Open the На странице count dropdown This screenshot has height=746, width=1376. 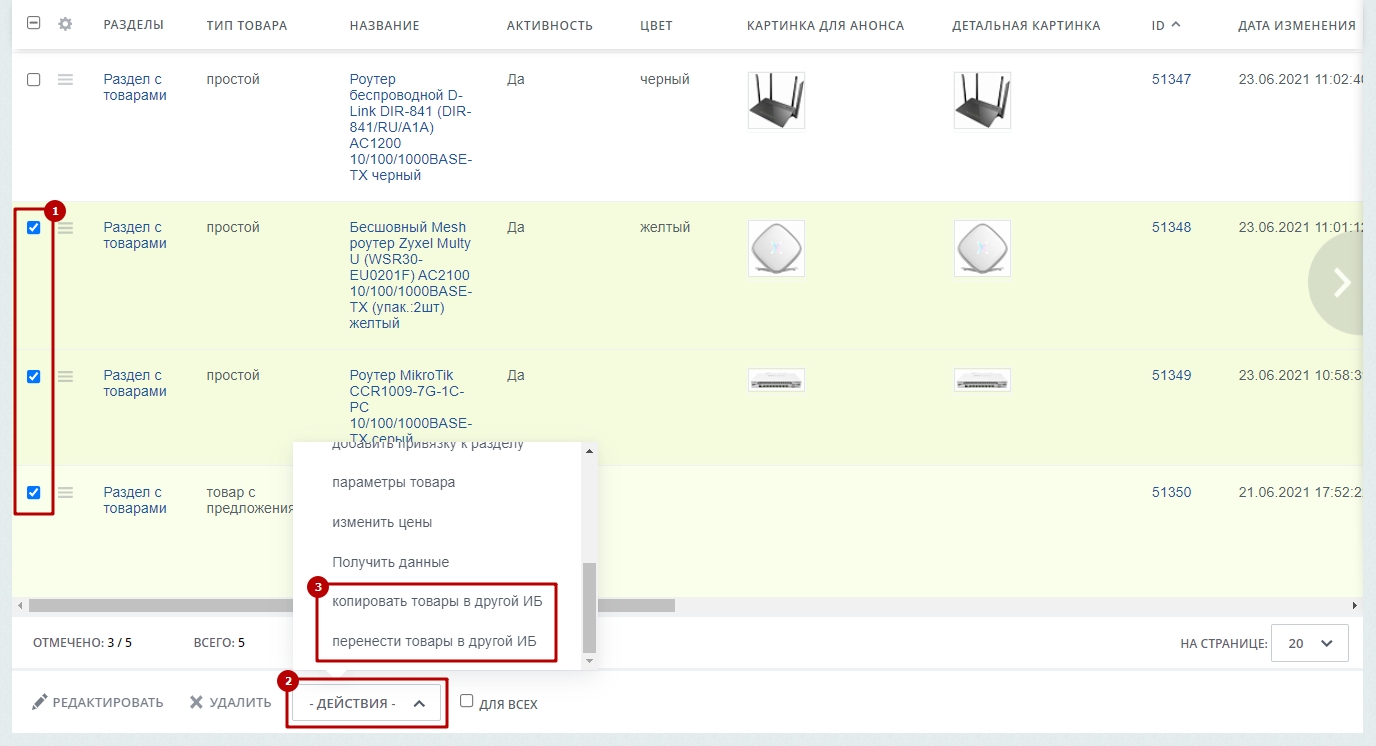[1310, 643]
